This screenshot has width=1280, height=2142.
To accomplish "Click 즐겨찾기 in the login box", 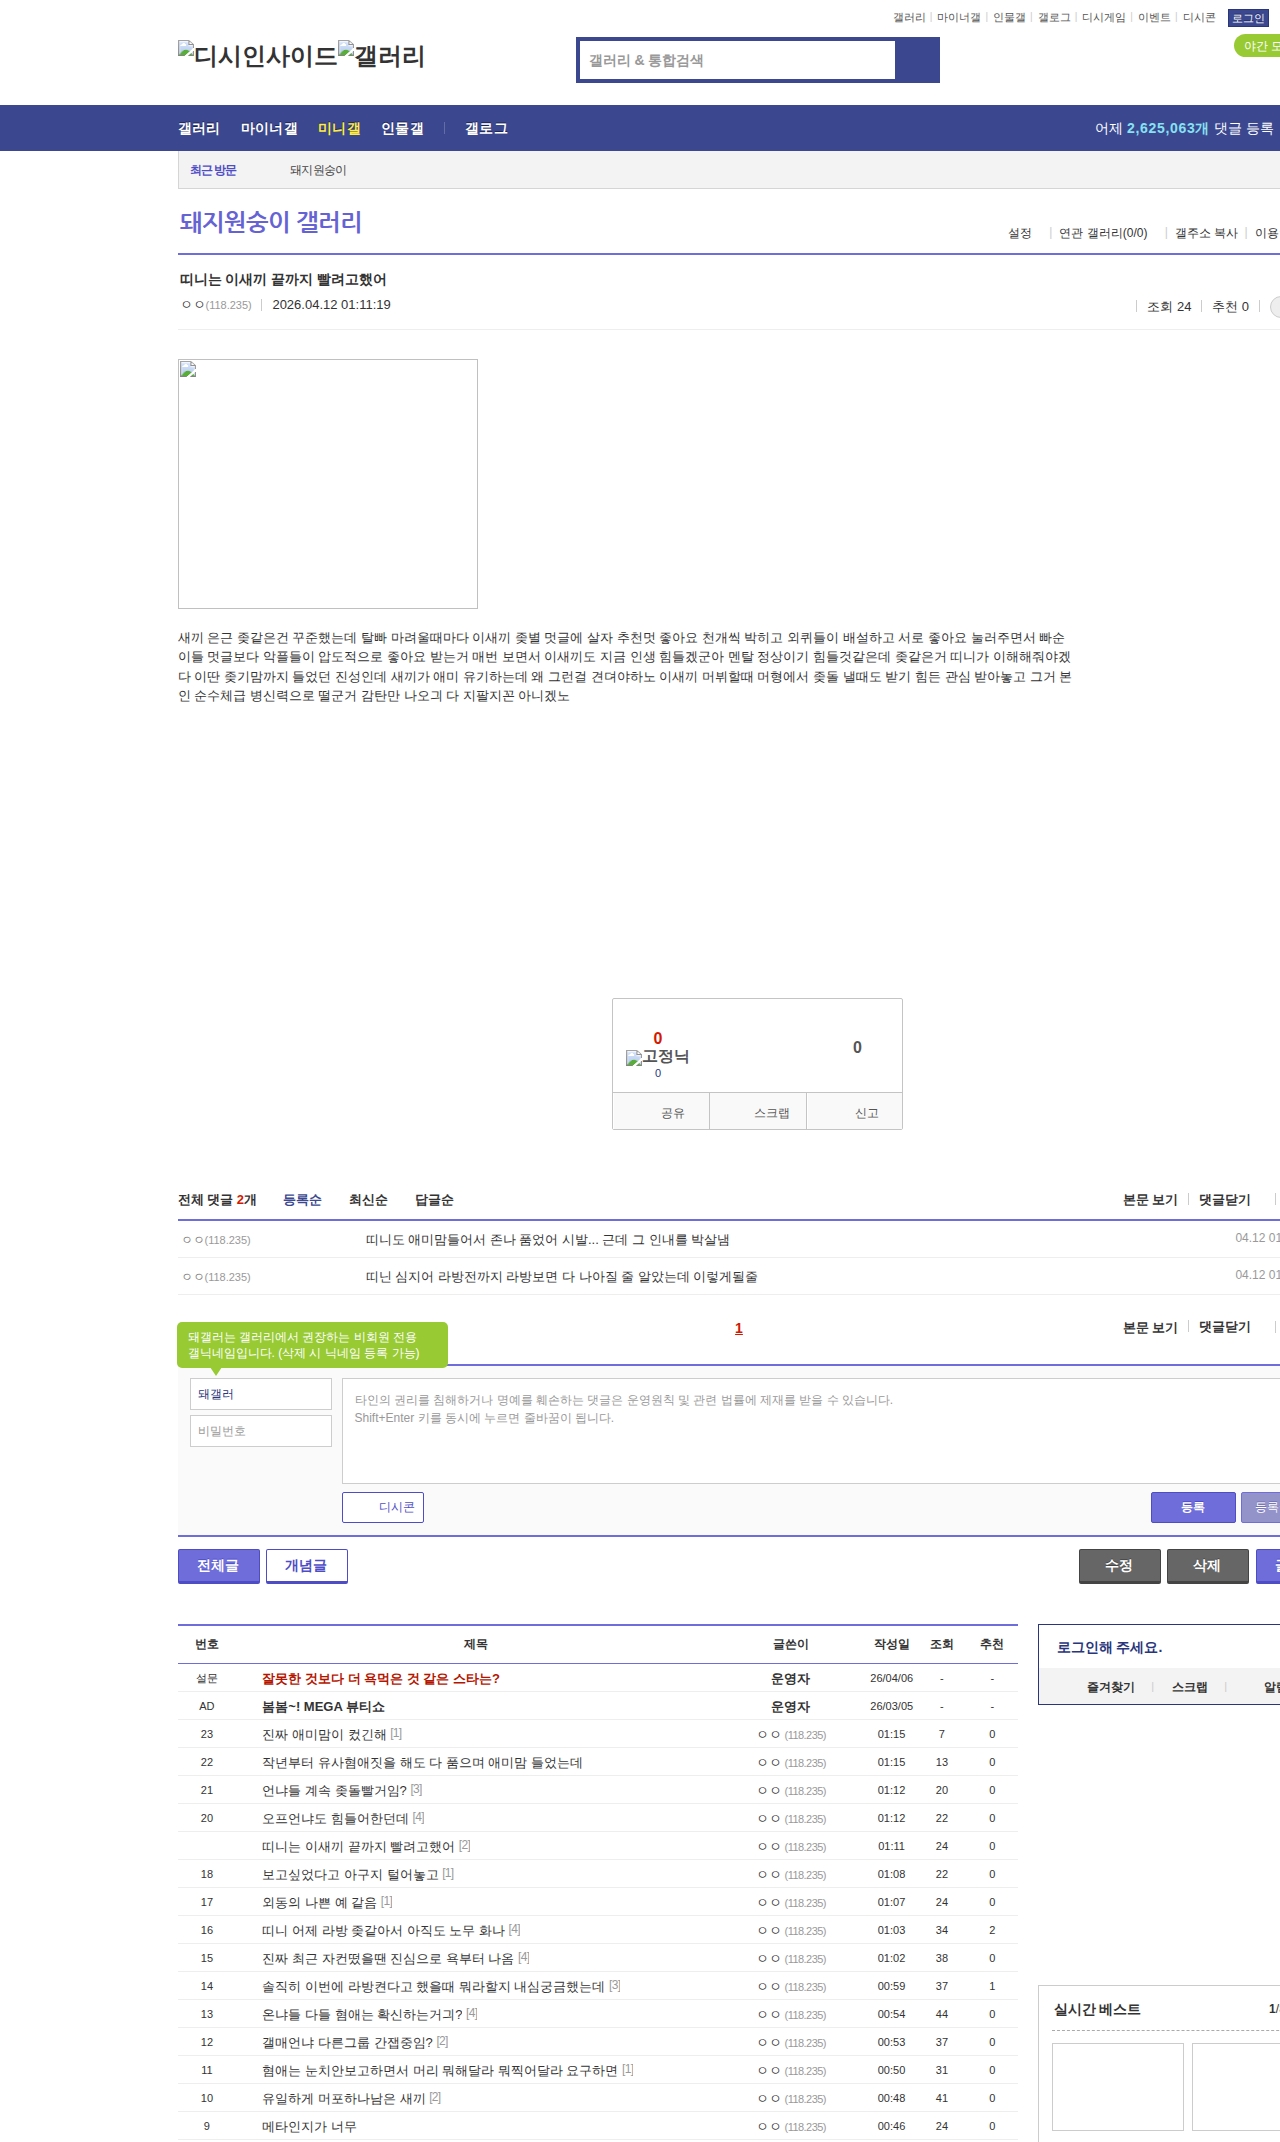I will pyautogui.click(x=1110, y=1687).
